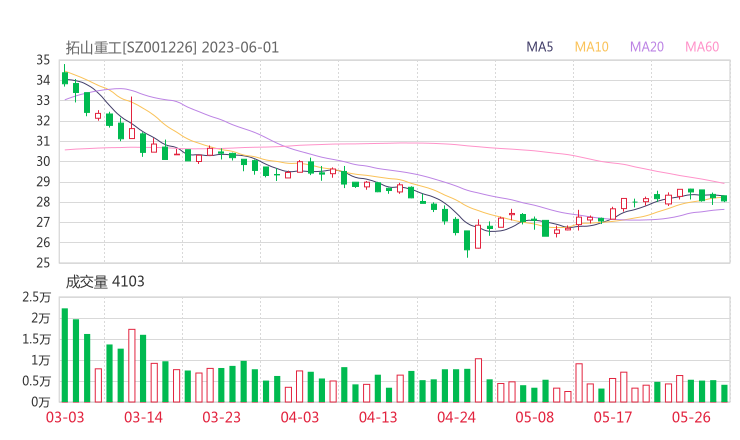
Task: Click the 1.5万 volume axis label
Action: coord(36,339)
